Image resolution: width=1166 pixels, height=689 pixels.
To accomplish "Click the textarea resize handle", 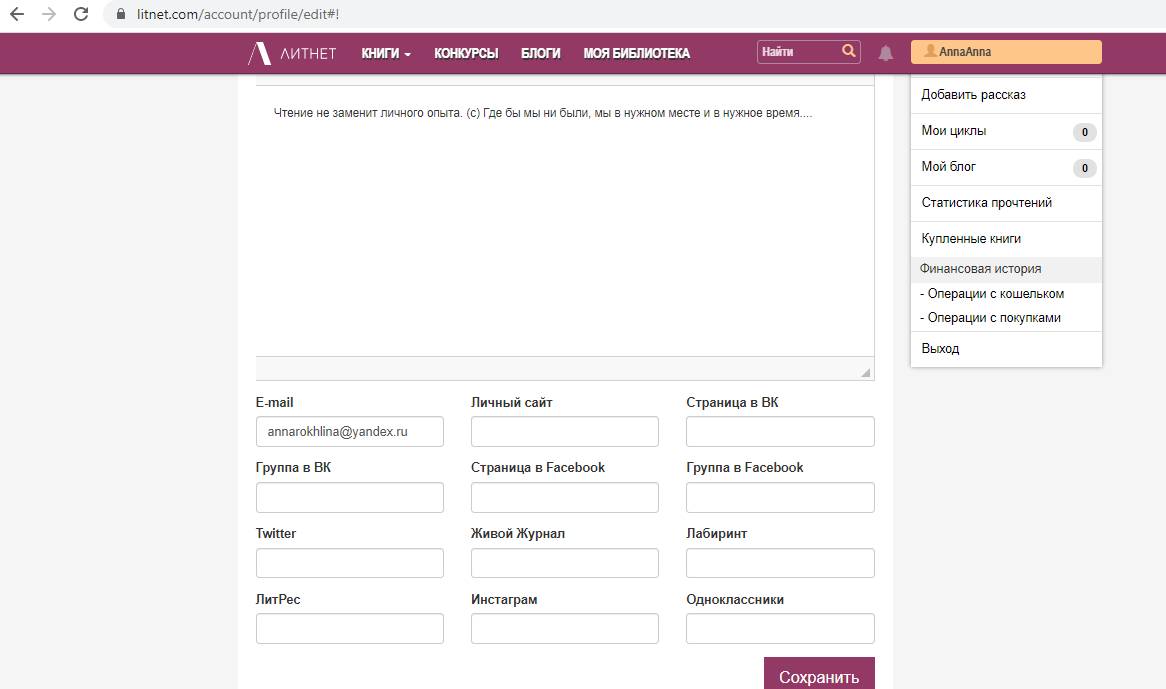I will [x=865, y=372].
